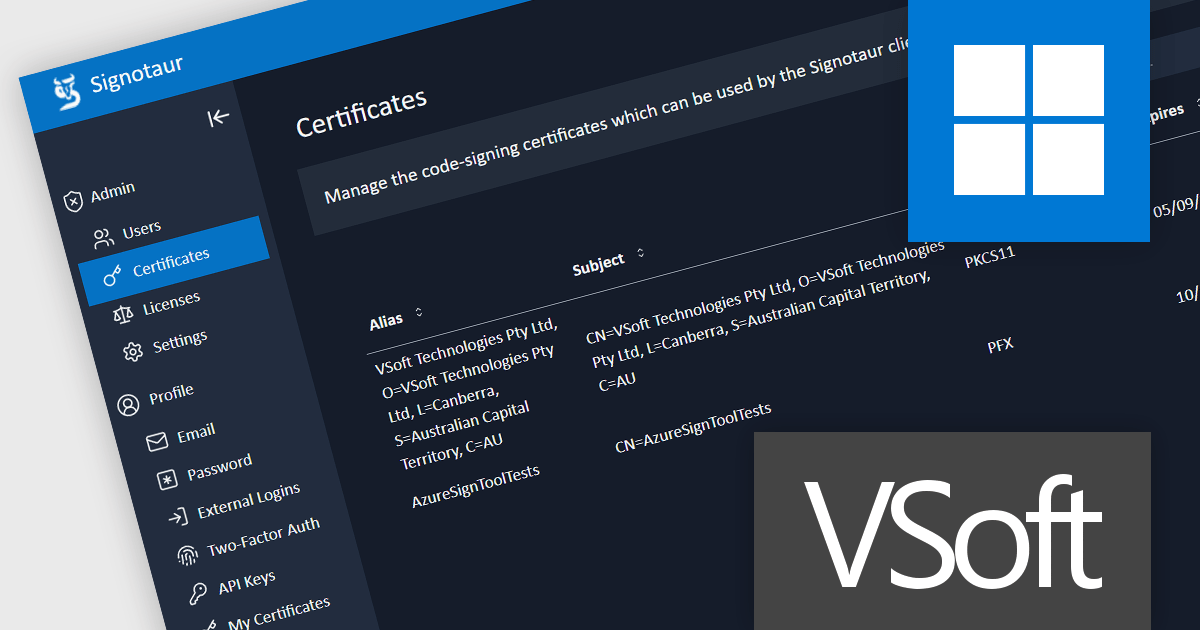
Task: Sort table by Subject column arrows
Action: tap(640, 254)
